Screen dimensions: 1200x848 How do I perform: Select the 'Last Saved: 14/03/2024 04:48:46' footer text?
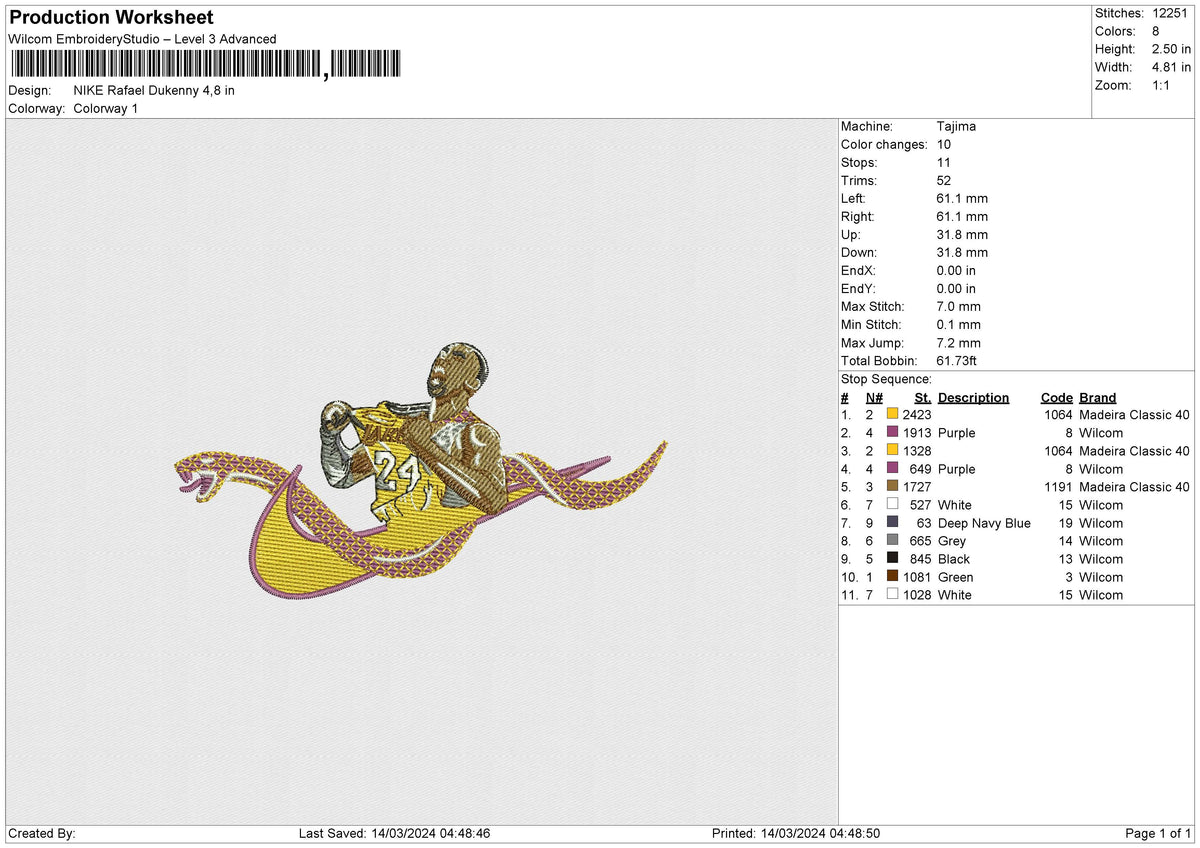pyautogui.click(x=394, y=833)
